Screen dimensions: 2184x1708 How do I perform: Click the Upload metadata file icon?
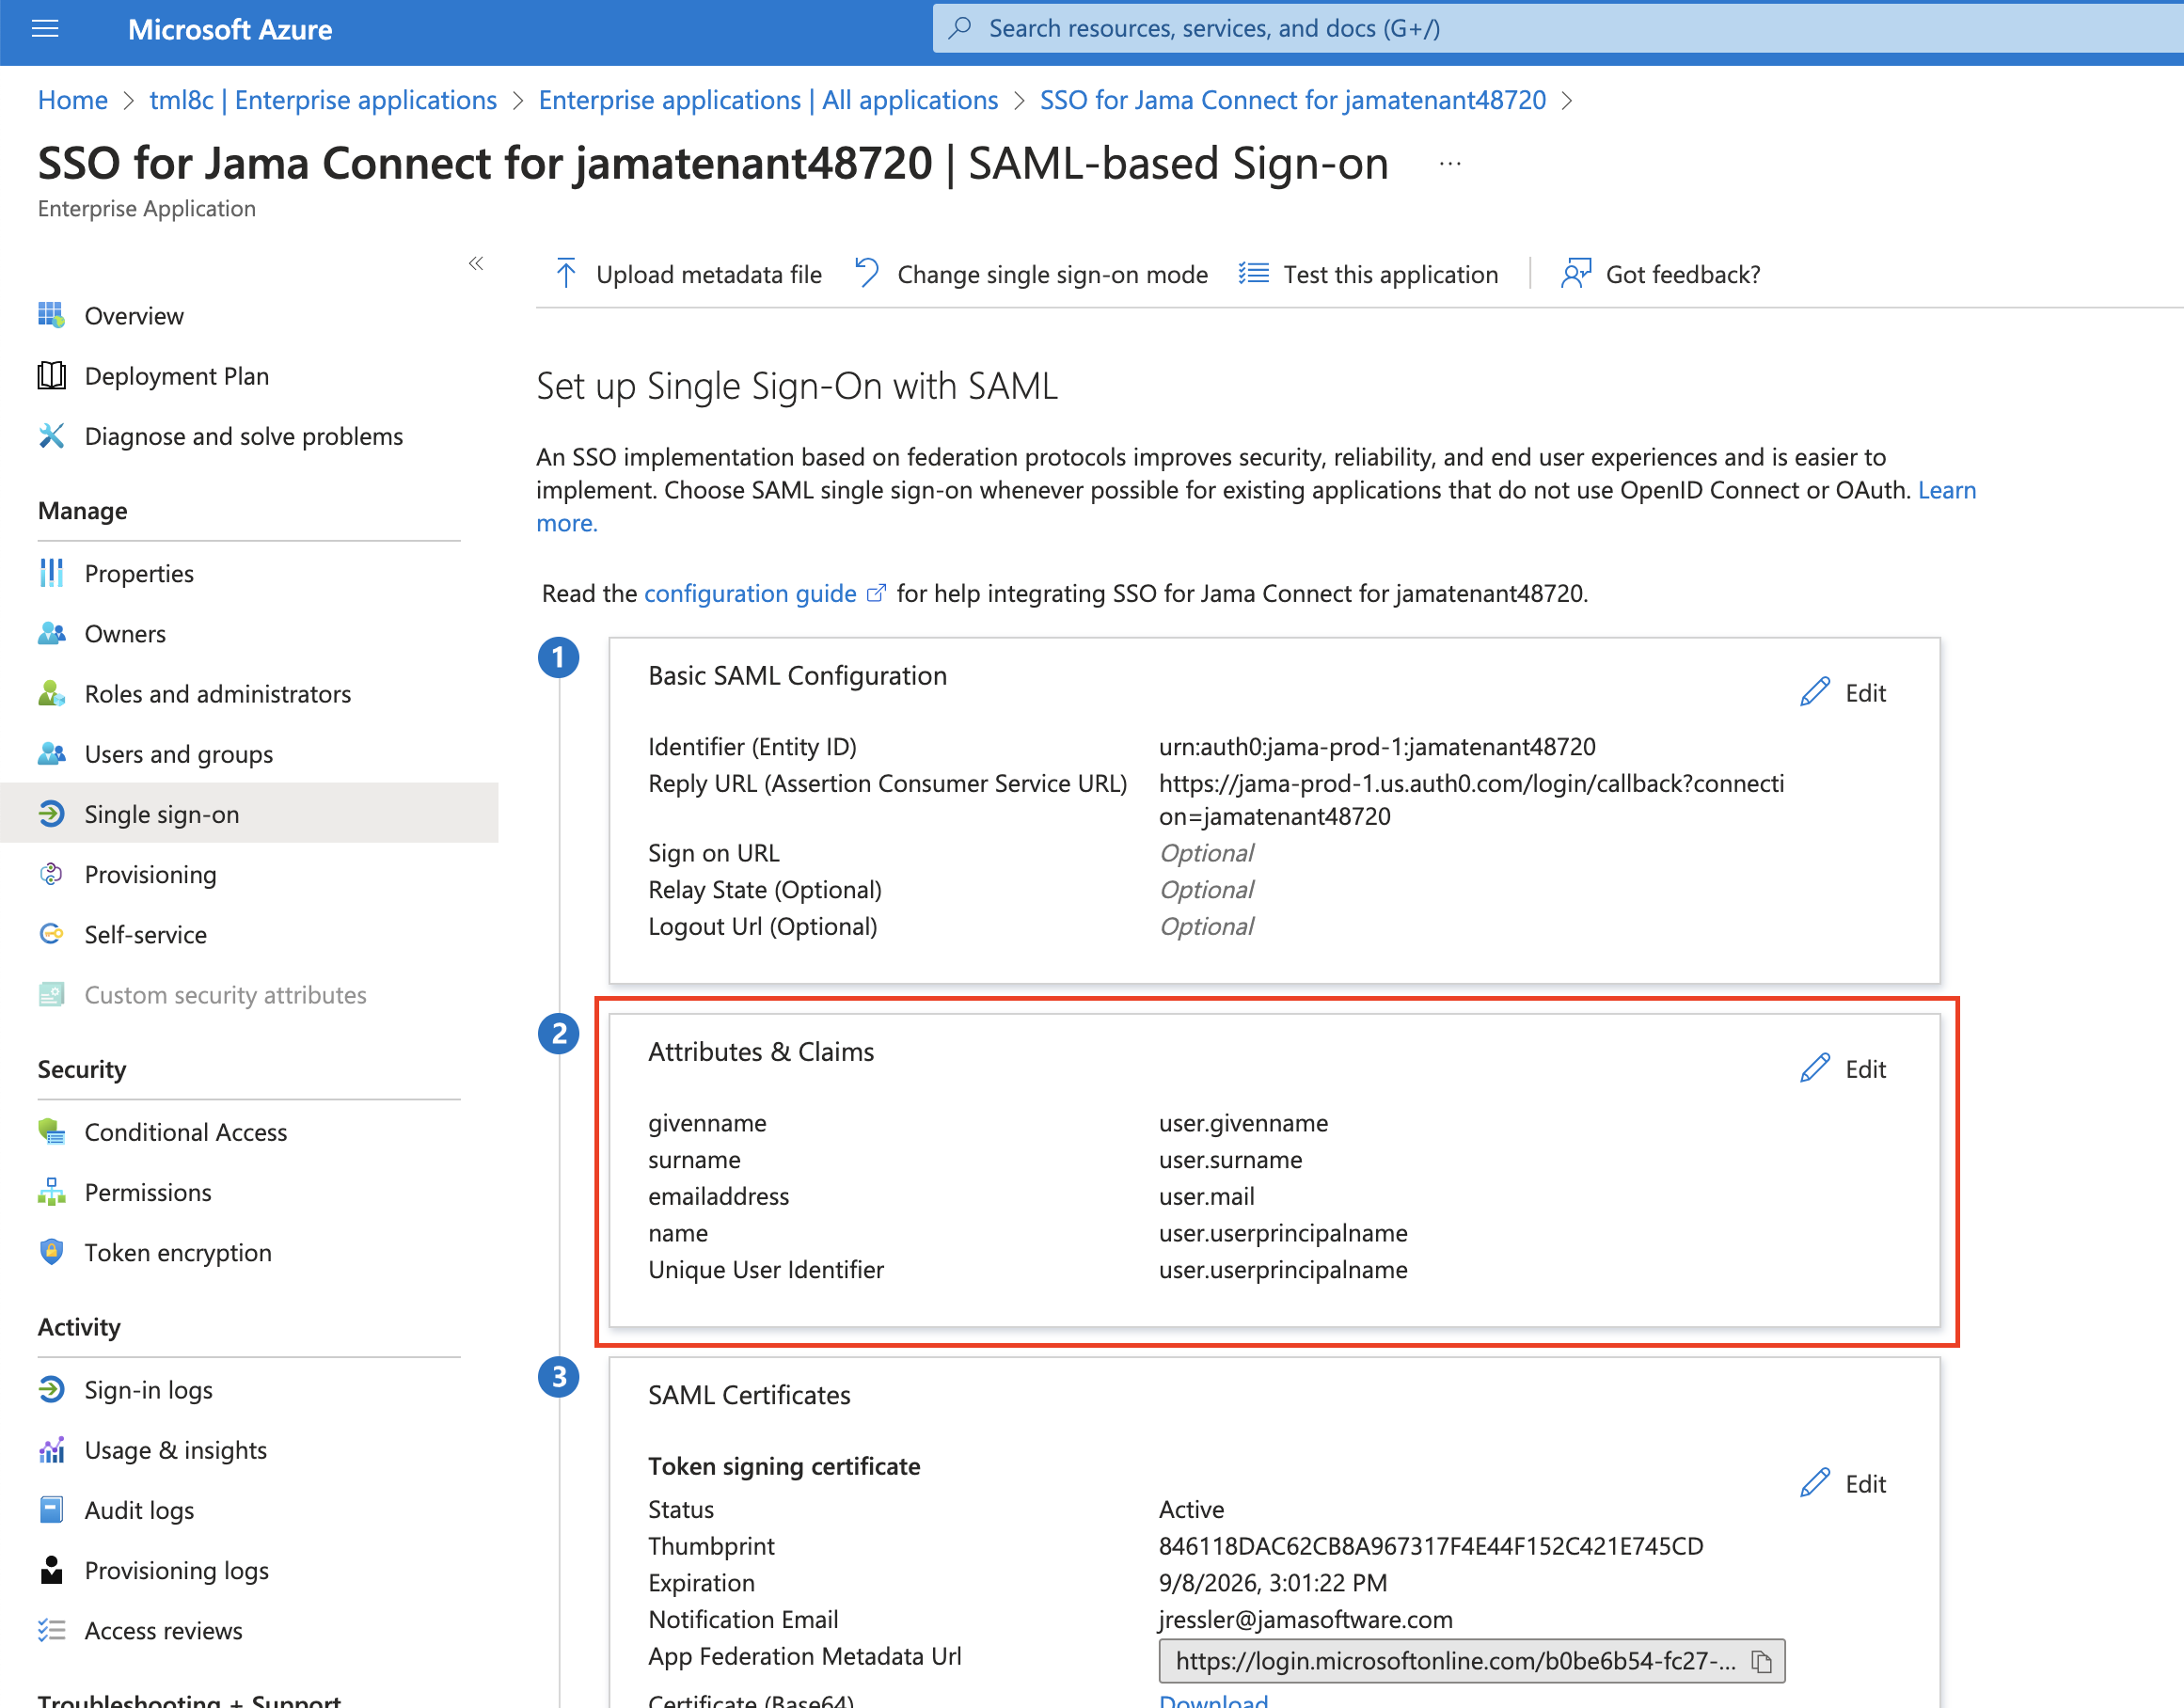[x=566, y=273]
